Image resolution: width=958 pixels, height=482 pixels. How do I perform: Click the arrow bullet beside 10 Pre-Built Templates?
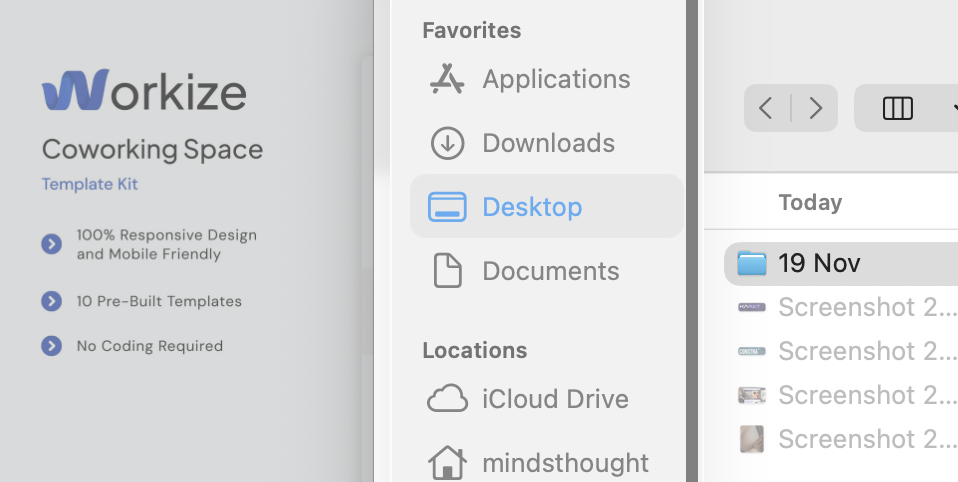(51, 301)
